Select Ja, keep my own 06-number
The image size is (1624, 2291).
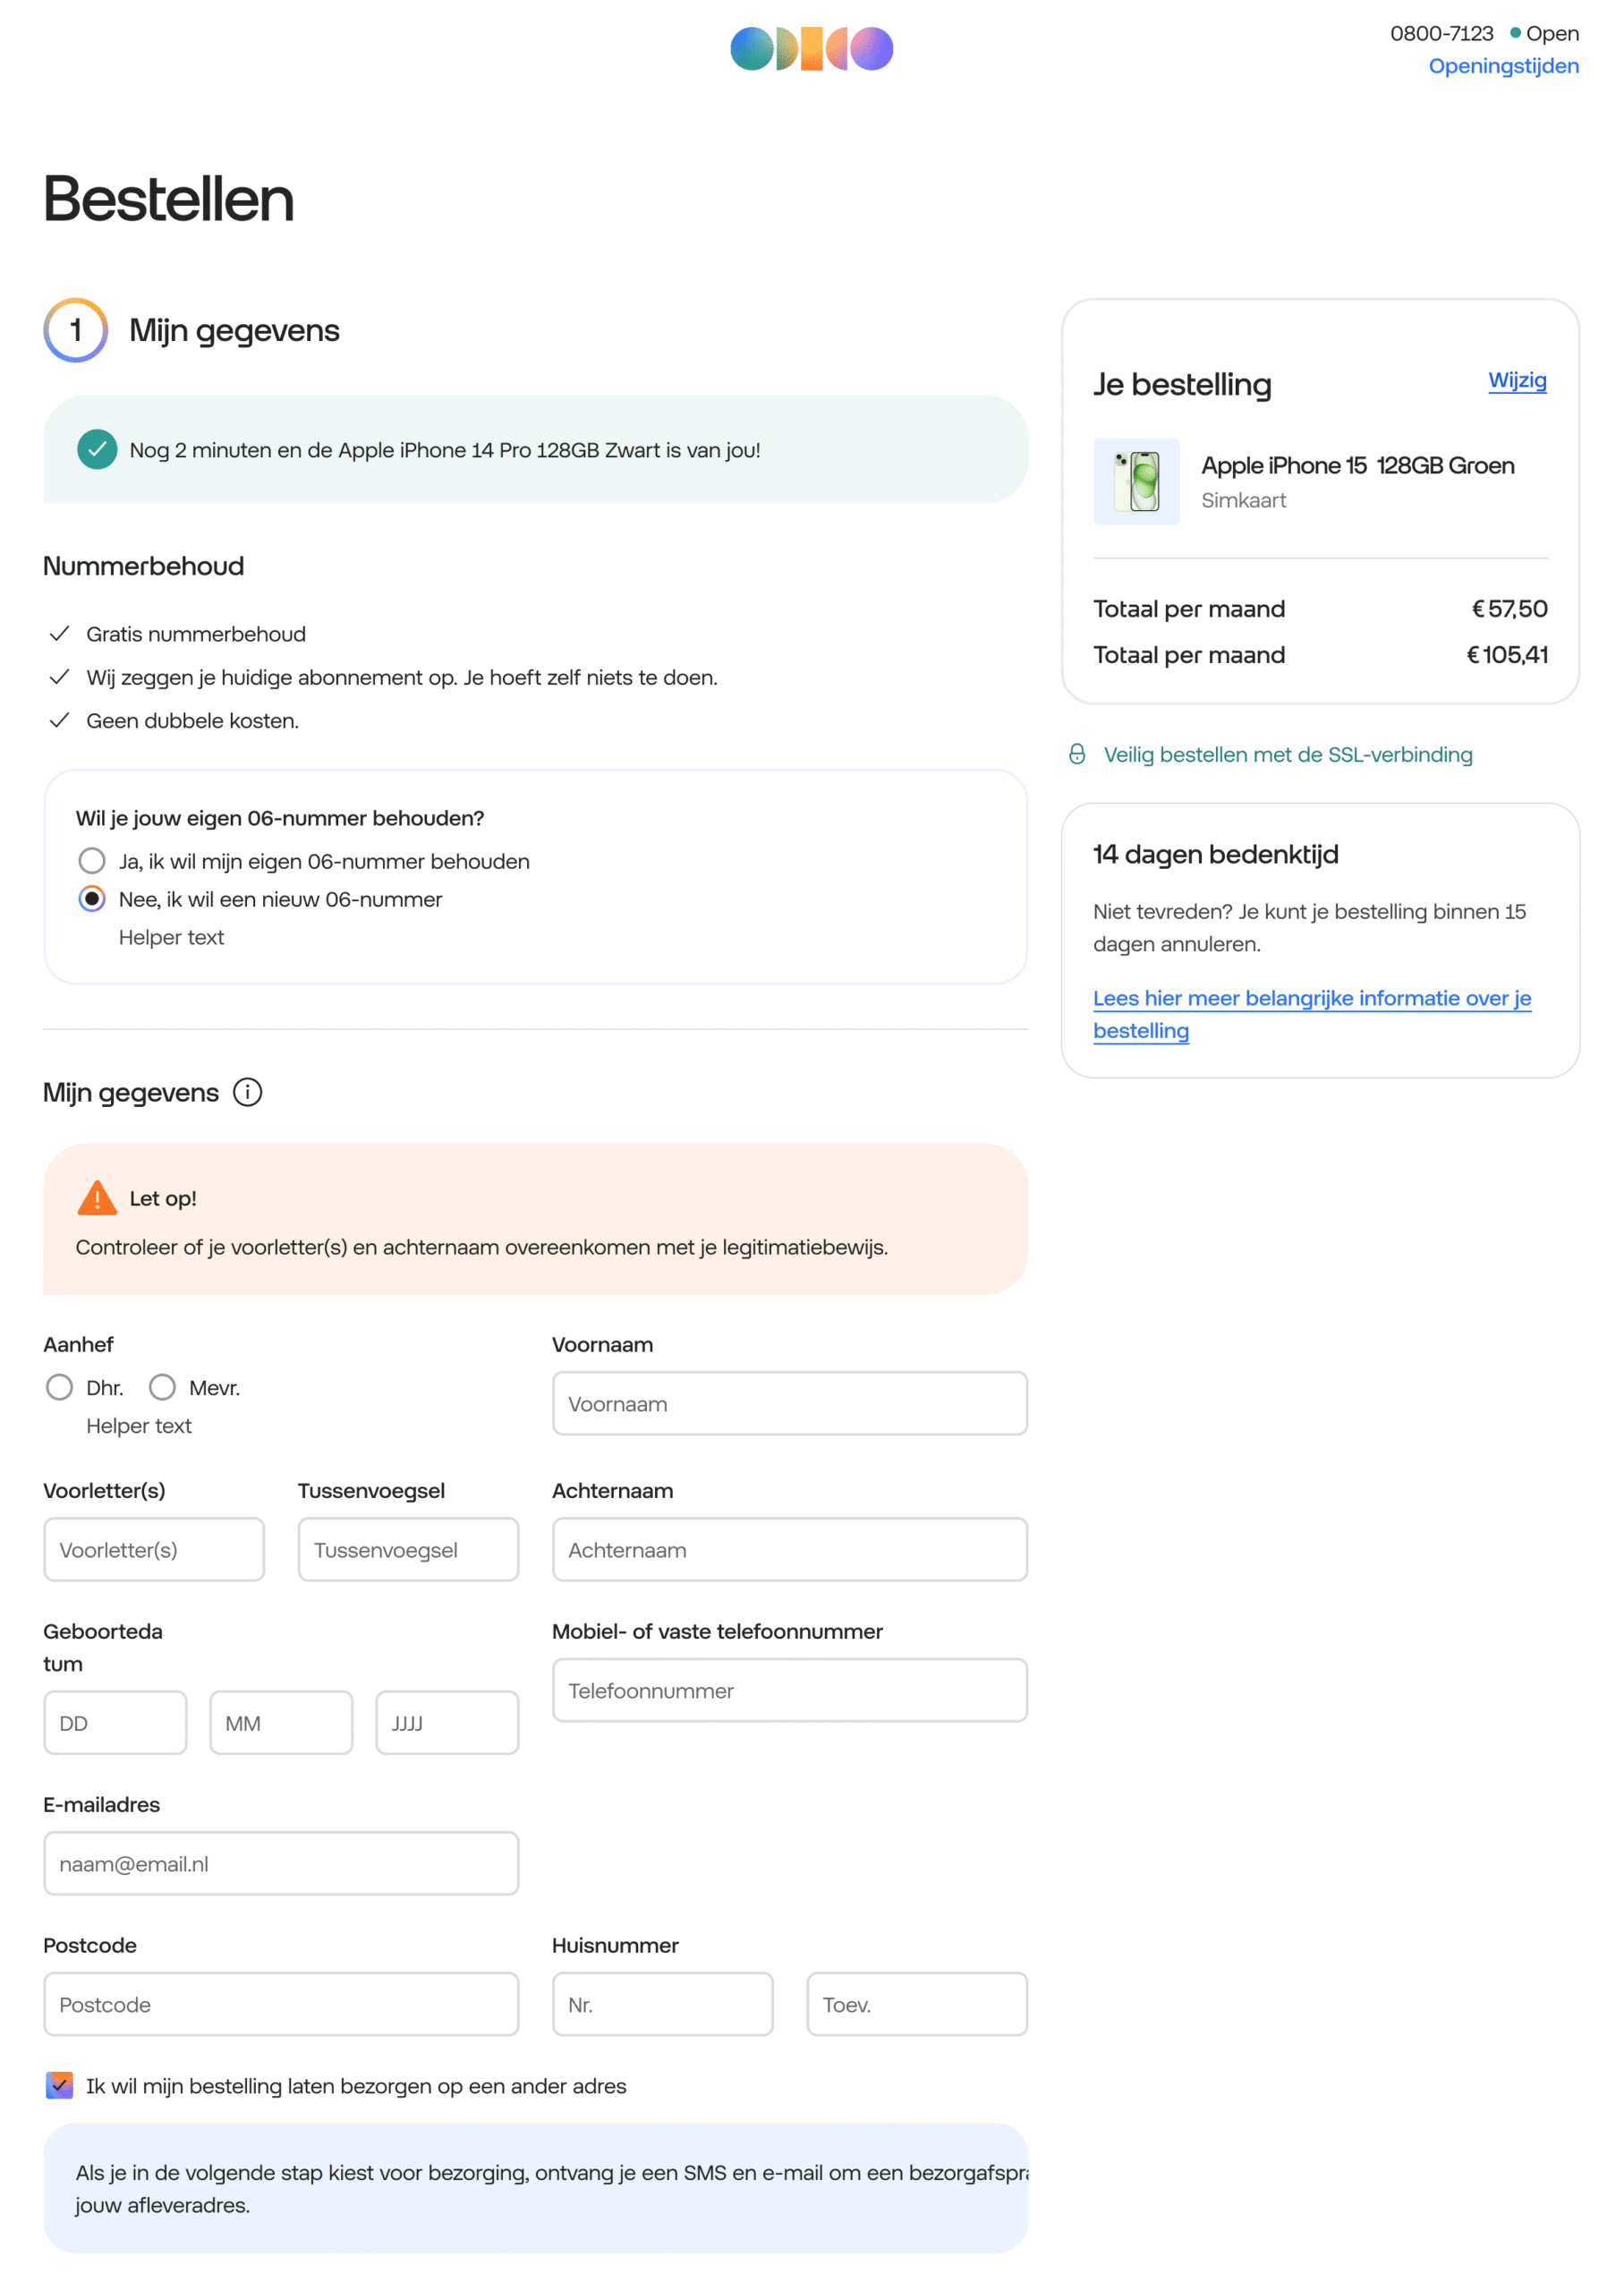click(92, 861)
